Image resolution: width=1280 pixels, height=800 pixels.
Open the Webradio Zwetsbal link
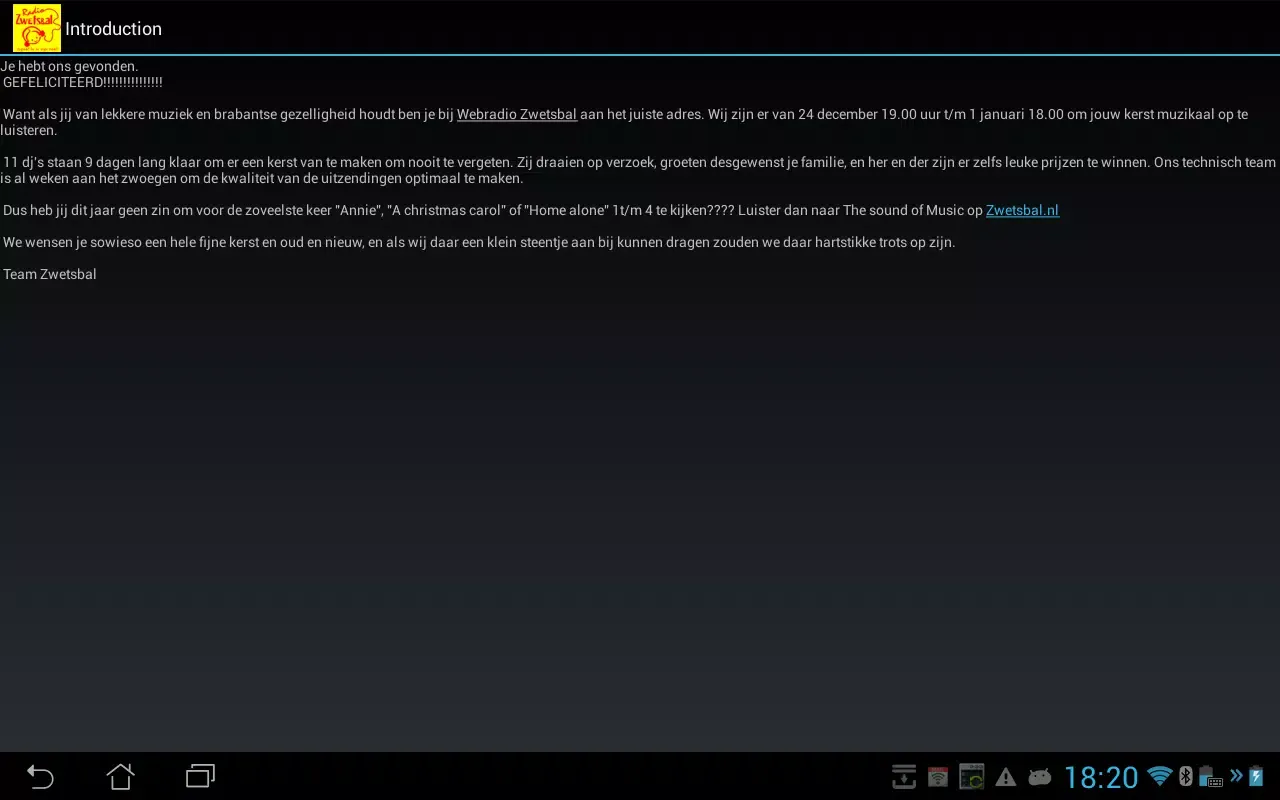click(x=516, y=114)
